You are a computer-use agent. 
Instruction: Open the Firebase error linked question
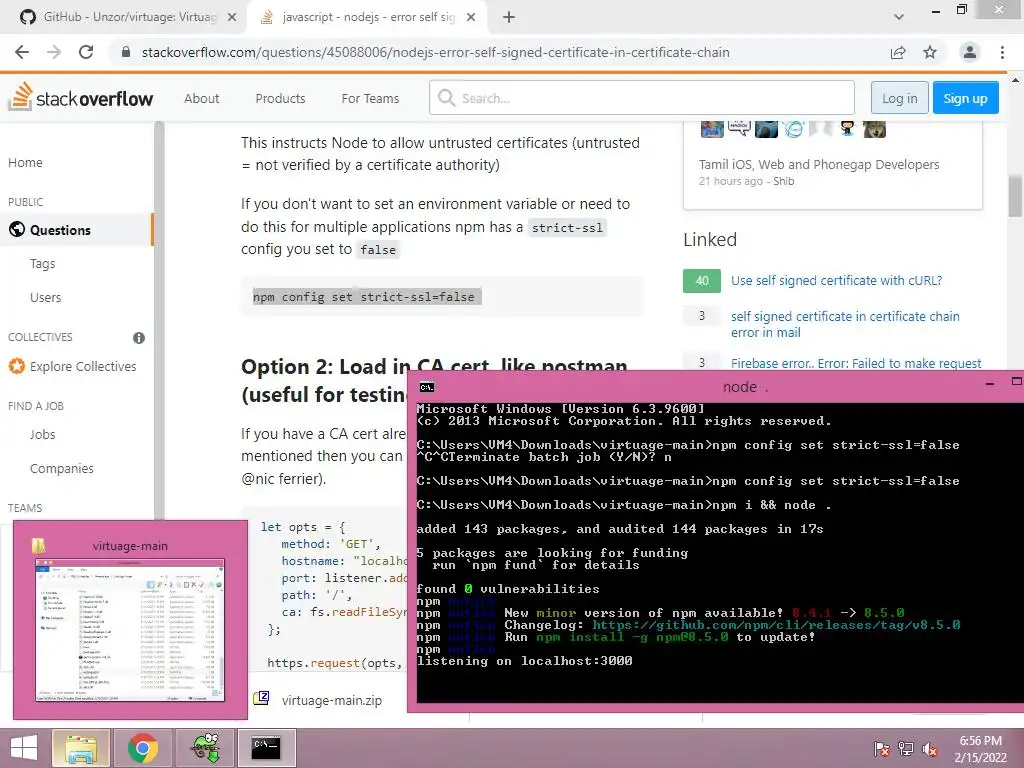(x=856, y=363)
